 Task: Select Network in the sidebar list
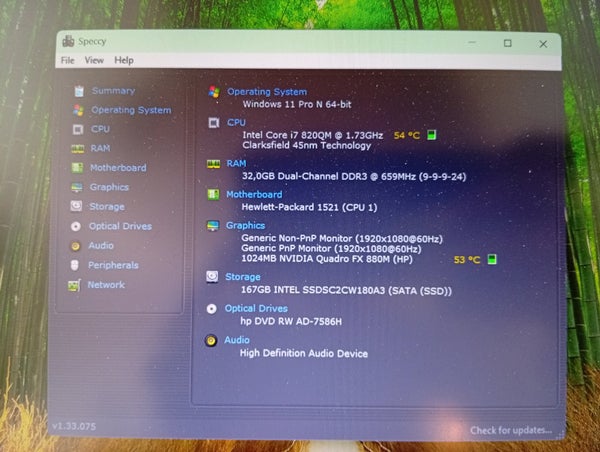106,285
